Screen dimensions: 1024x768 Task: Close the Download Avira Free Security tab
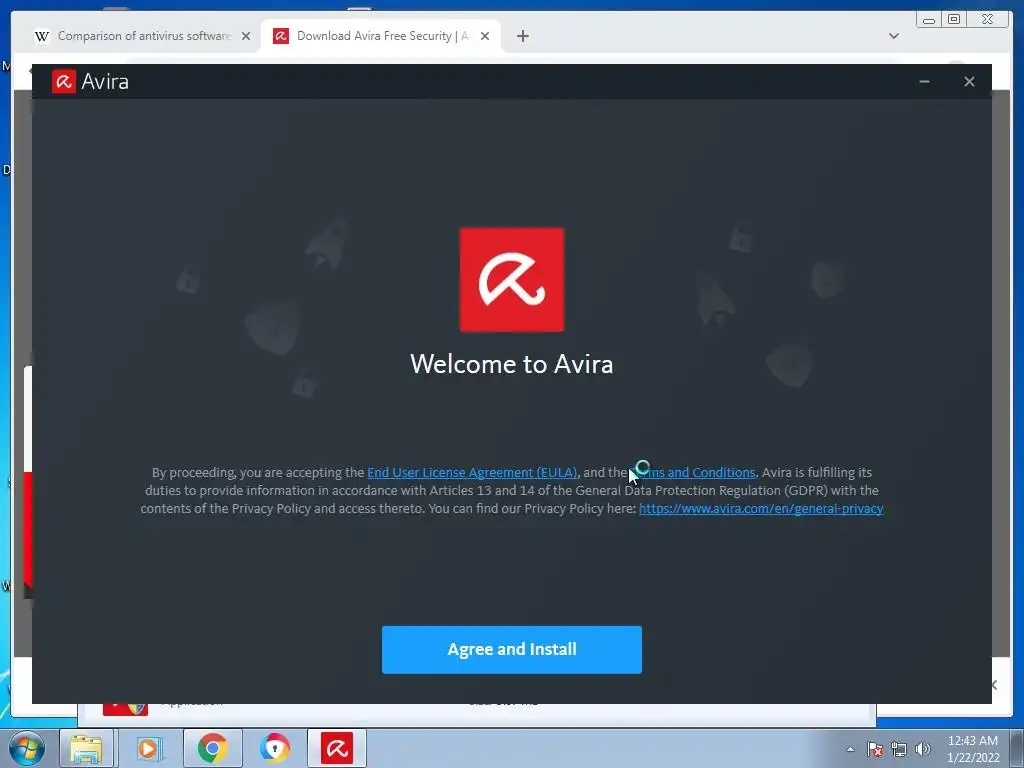pos(485,36)
